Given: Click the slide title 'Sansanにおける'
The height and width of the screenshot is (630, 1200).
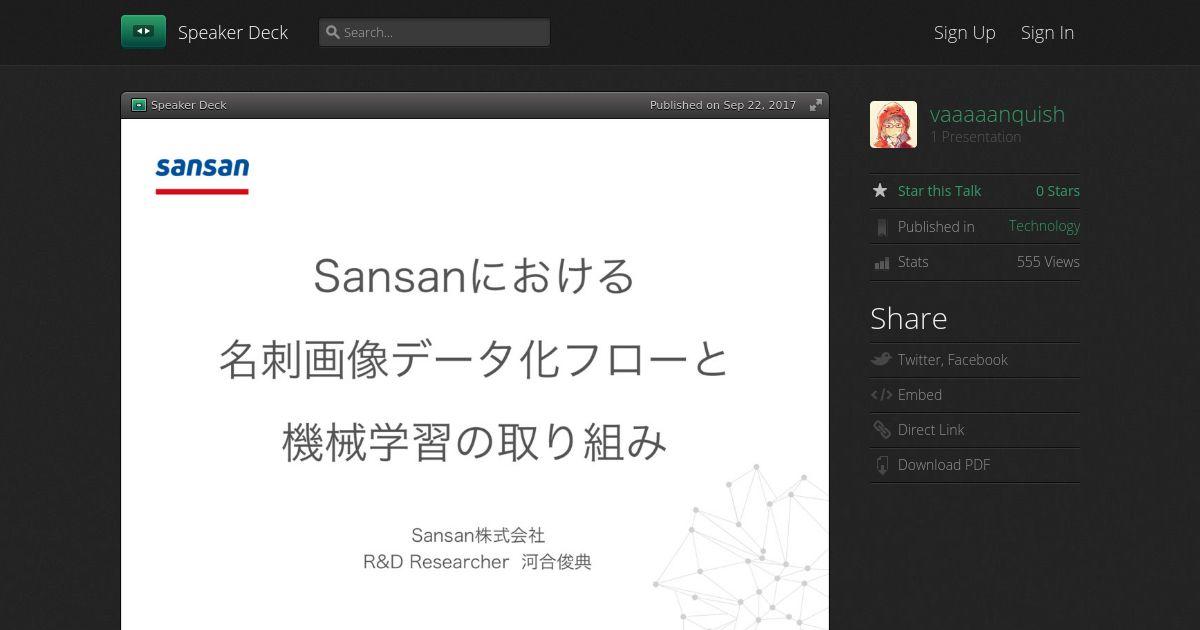Looking at the screenshot, I should click(x=474, y=276).
